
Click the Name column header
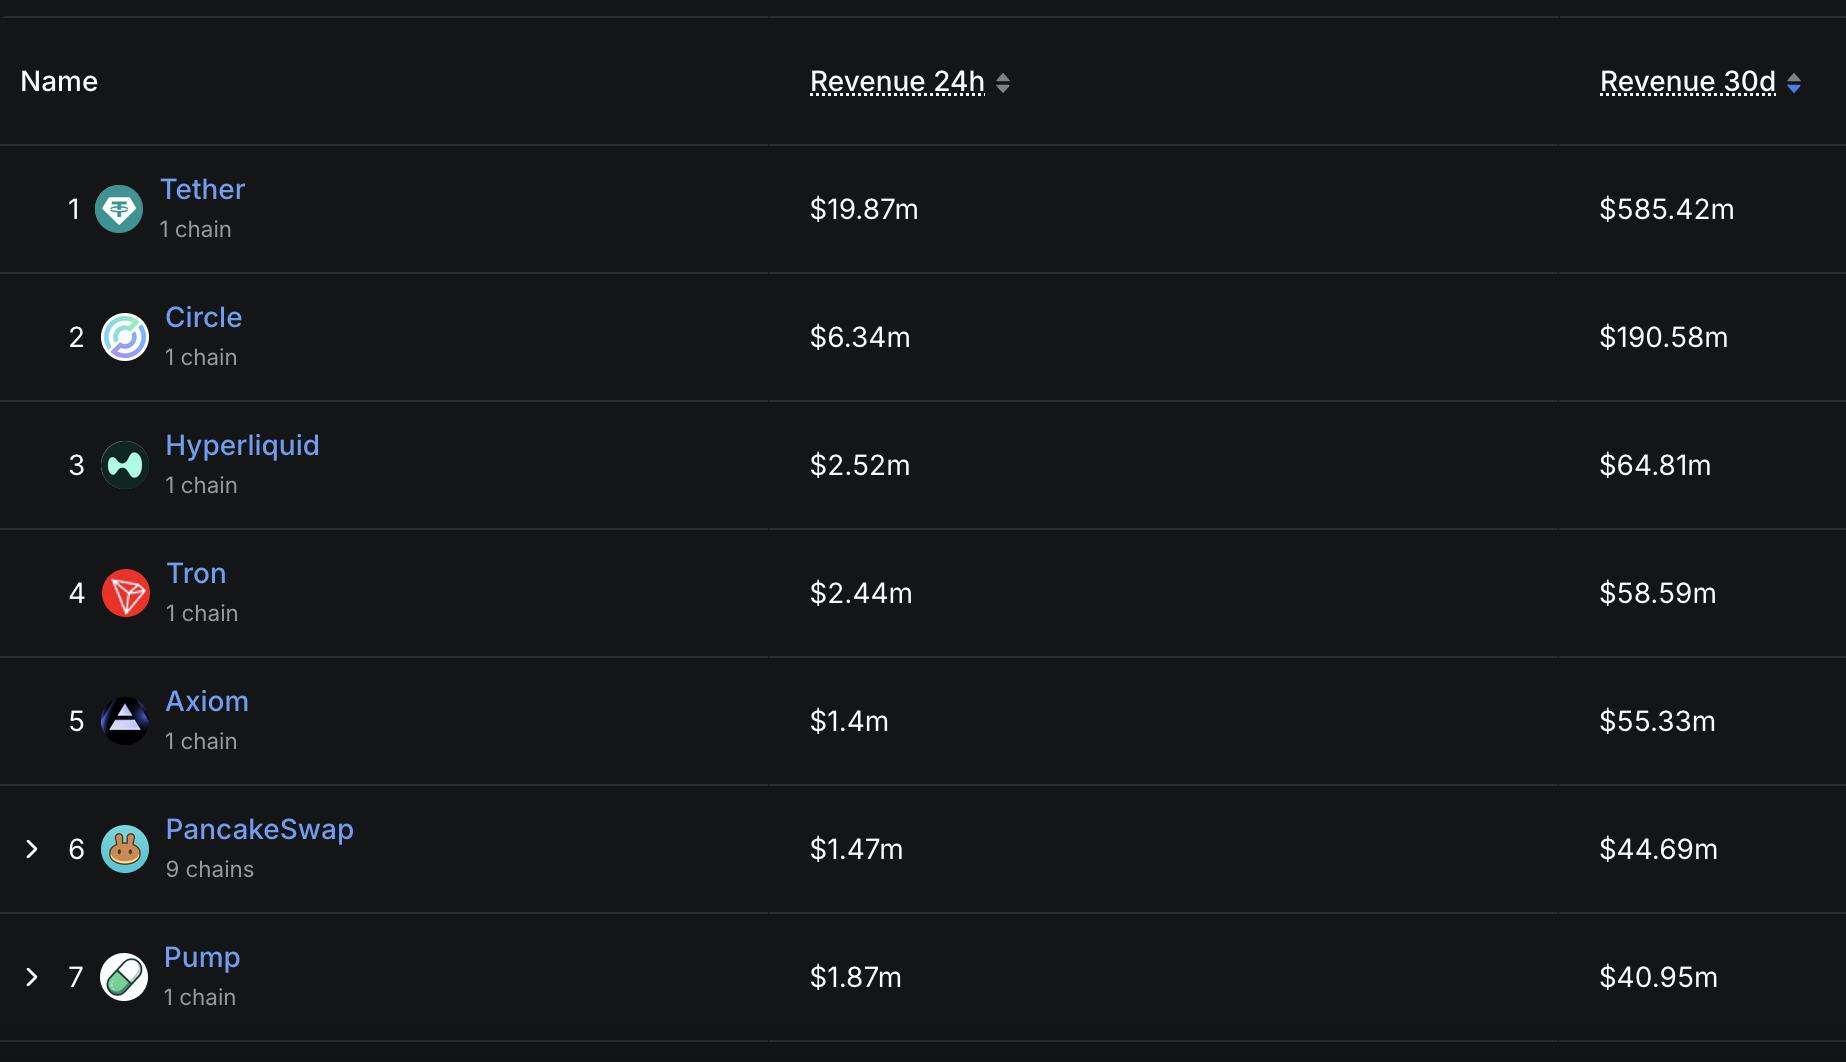coord(59,81)
